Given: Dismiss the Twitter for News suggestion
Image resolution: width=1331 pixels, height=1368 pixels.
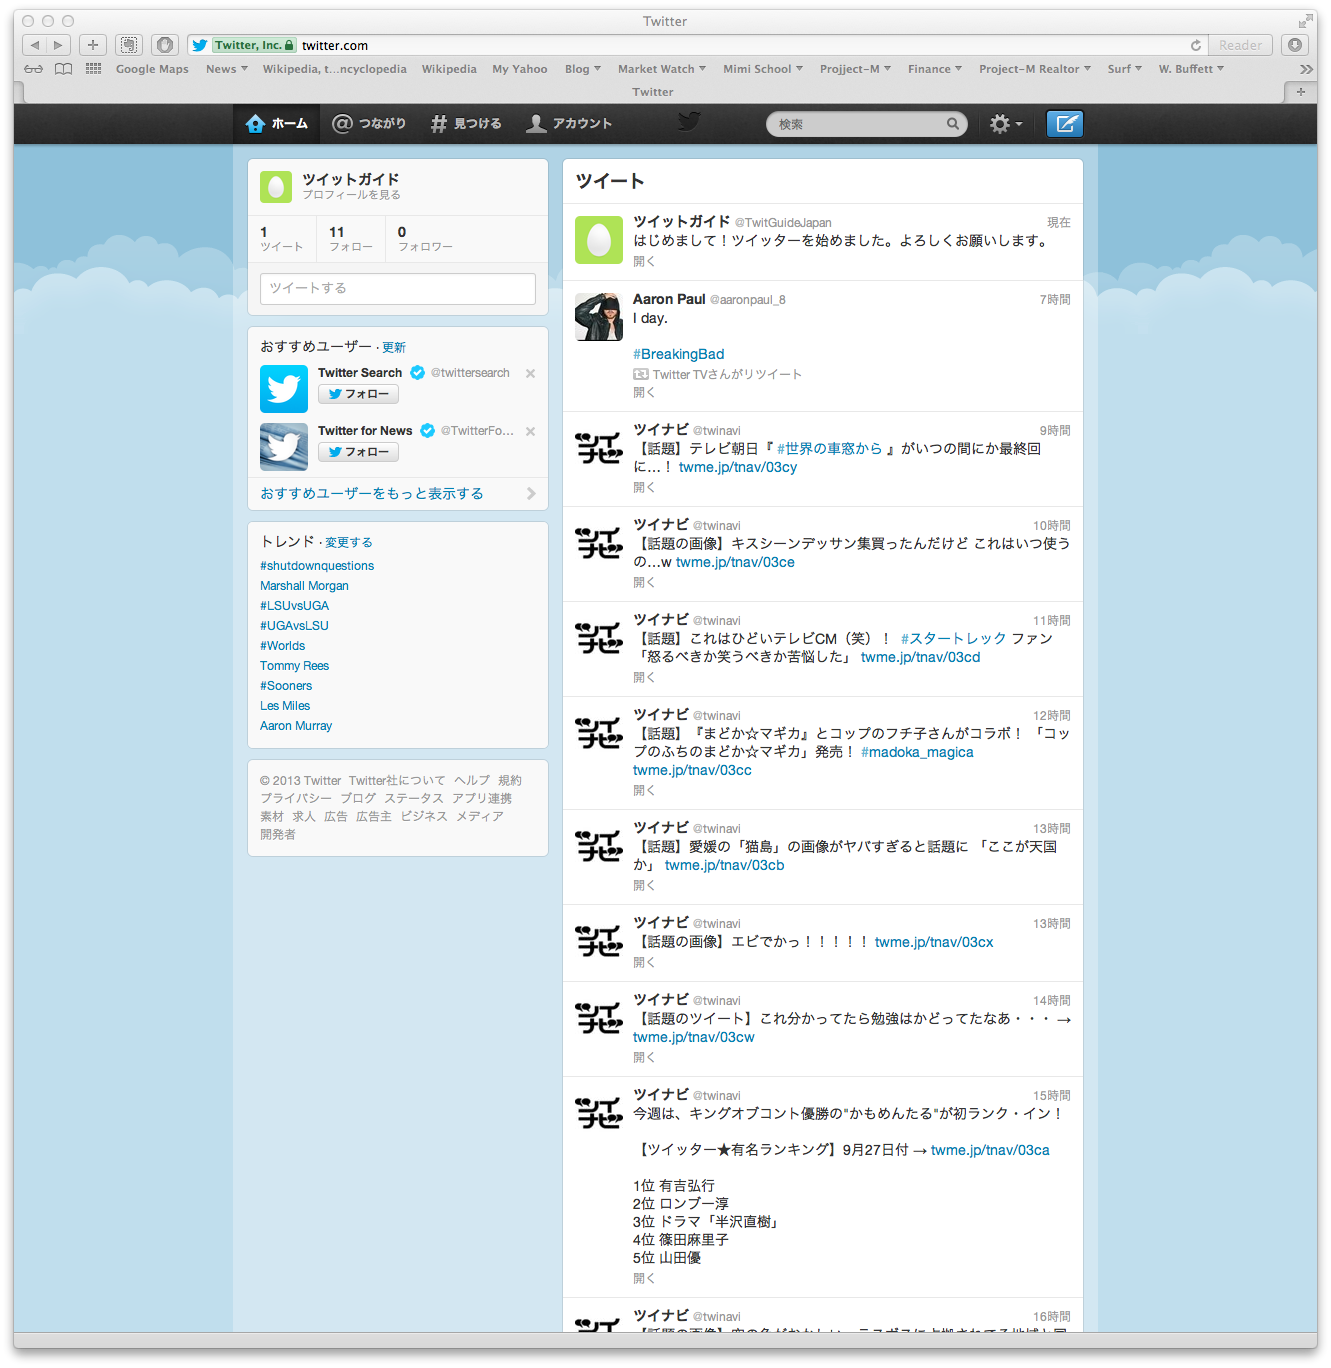Looking at the screenshot, I should point(530,431).
